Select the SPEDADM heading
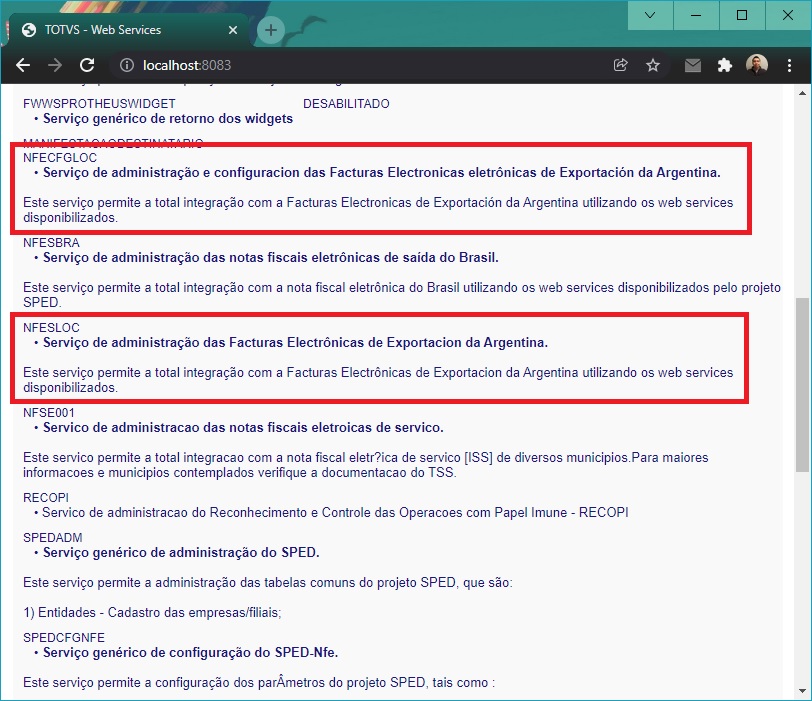This screenshot has width=812, height=701. point(52,538)
